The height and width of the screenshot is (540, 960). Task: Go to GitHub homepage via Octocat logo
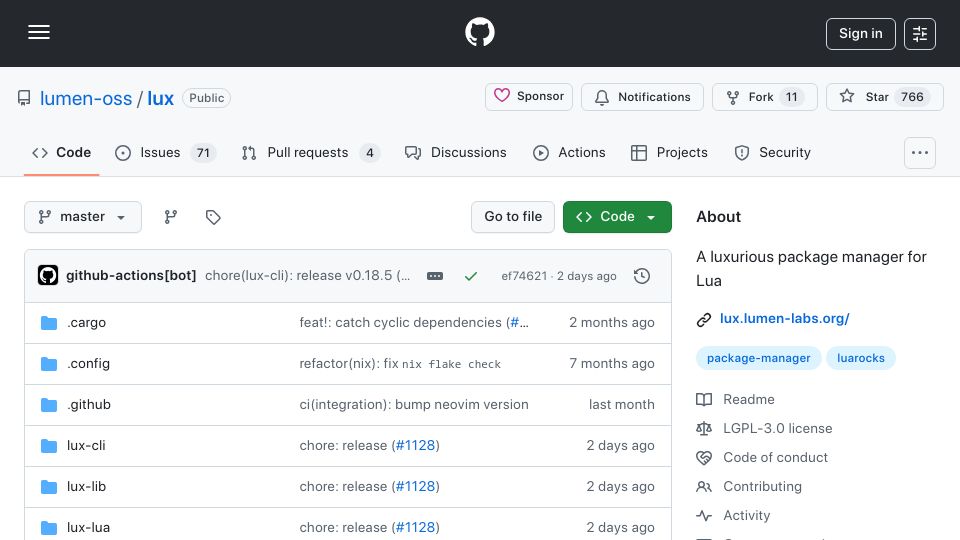click(x=479, y=32)
